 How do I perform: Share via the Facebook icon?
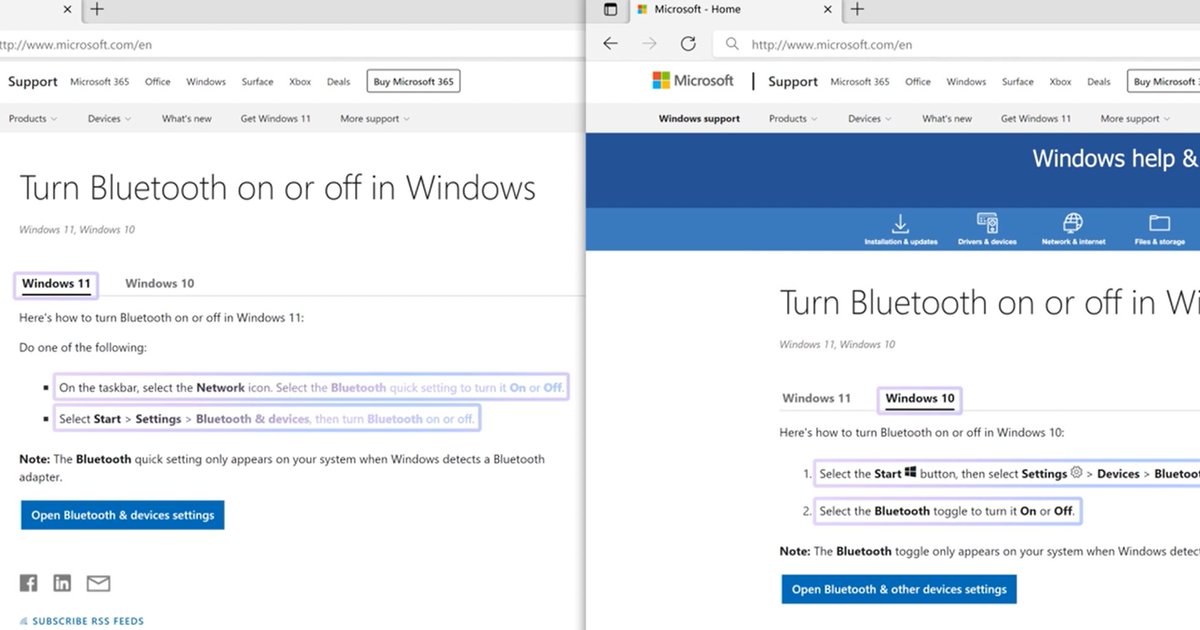point(28,583)
